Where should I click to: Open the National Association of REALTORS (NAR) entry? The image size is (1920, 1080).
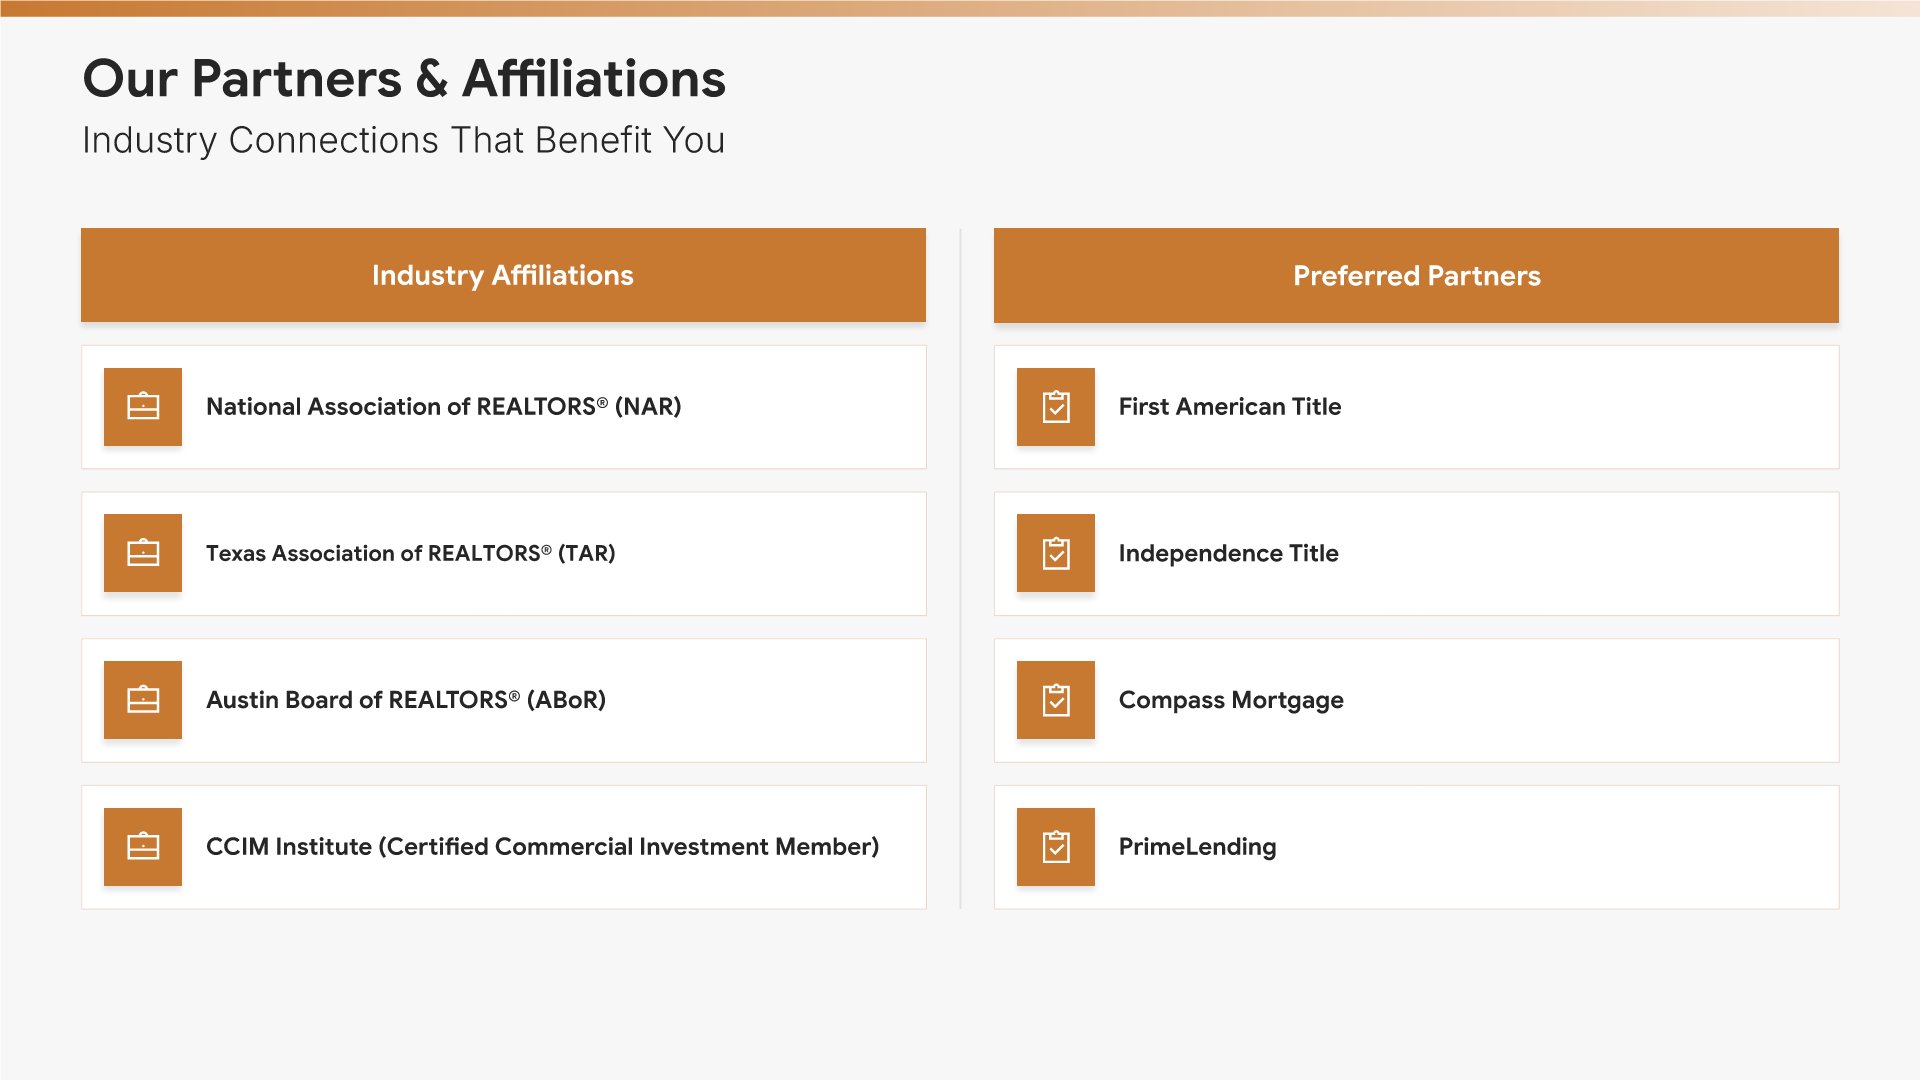pyautogui.click(x=443, y=407)
